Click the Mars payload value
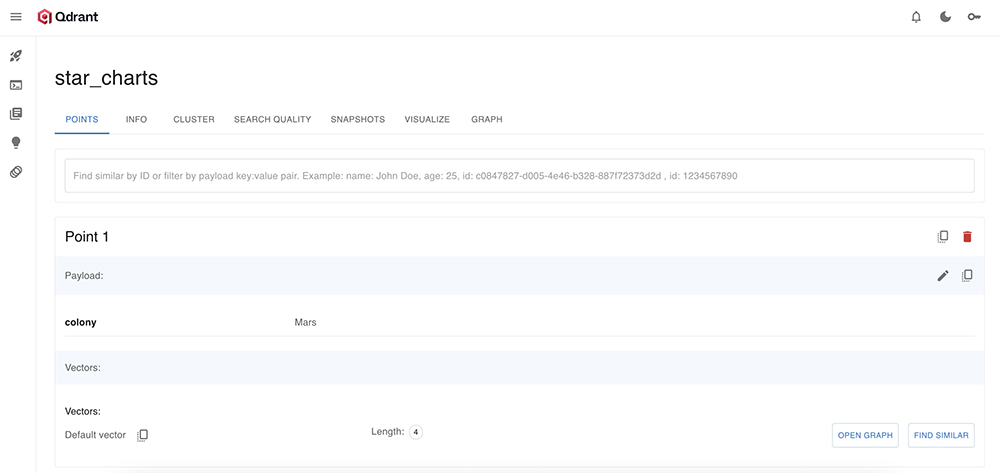The height and width of the screenshot is (473, 1000). 305,322
